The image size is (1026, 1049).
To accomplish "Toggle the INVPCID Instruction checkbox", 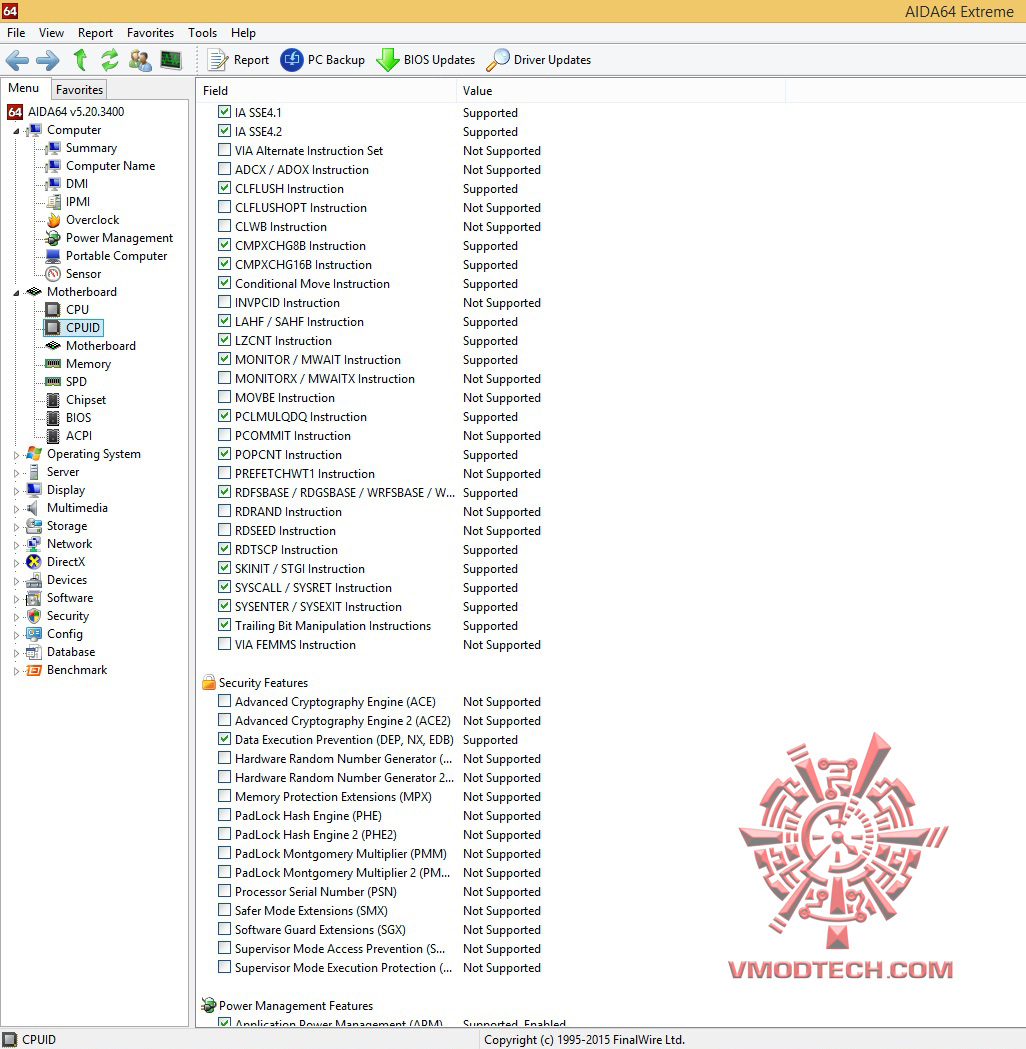I will click(x=225, y=302).
